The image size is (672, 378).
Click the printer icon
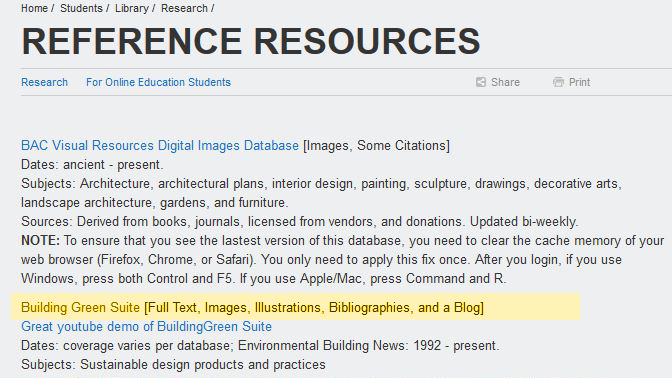pyautogui.click(x=558, y=82)
